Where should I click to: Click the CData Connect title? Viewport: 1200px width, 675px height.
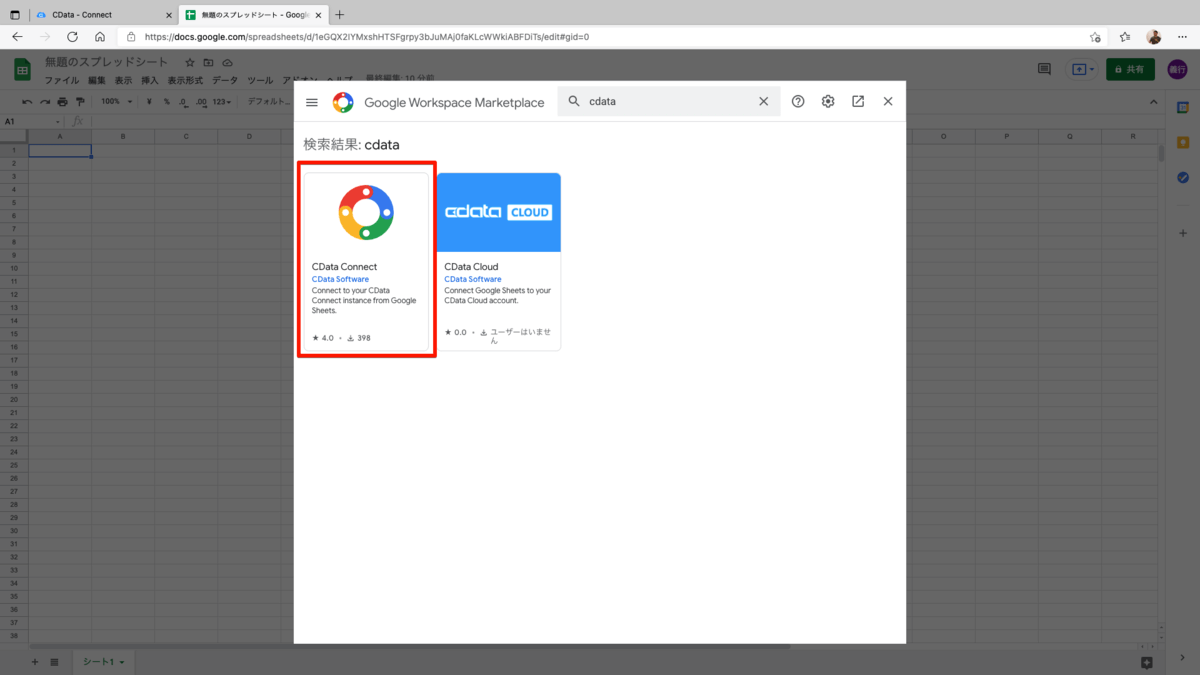coord(344,267)
